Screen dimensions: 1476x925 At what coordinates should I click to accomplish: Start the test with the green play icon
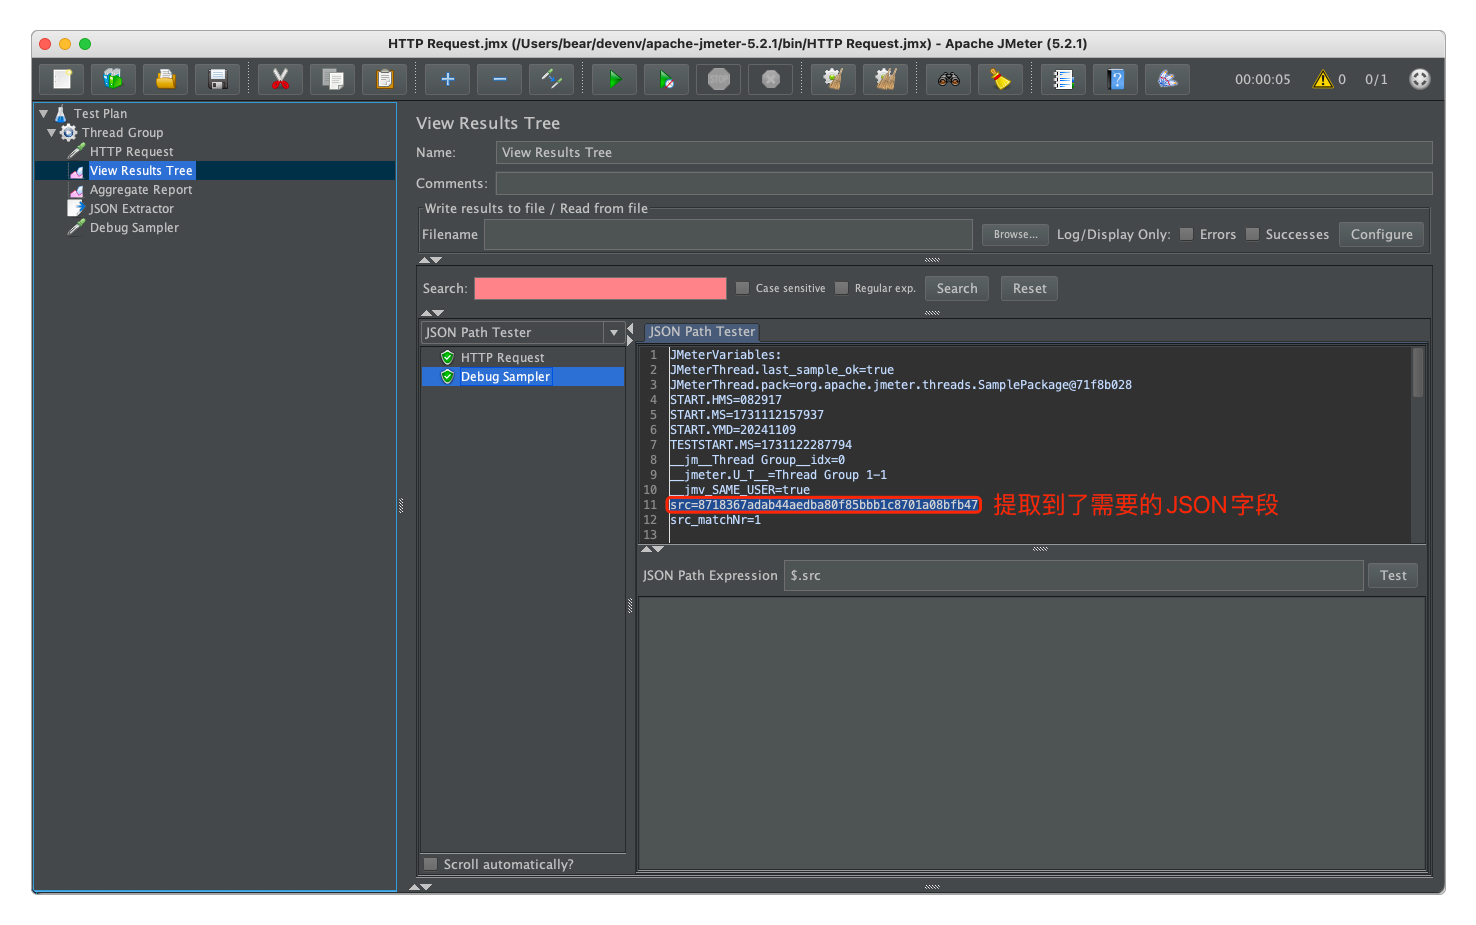point(614,79)
